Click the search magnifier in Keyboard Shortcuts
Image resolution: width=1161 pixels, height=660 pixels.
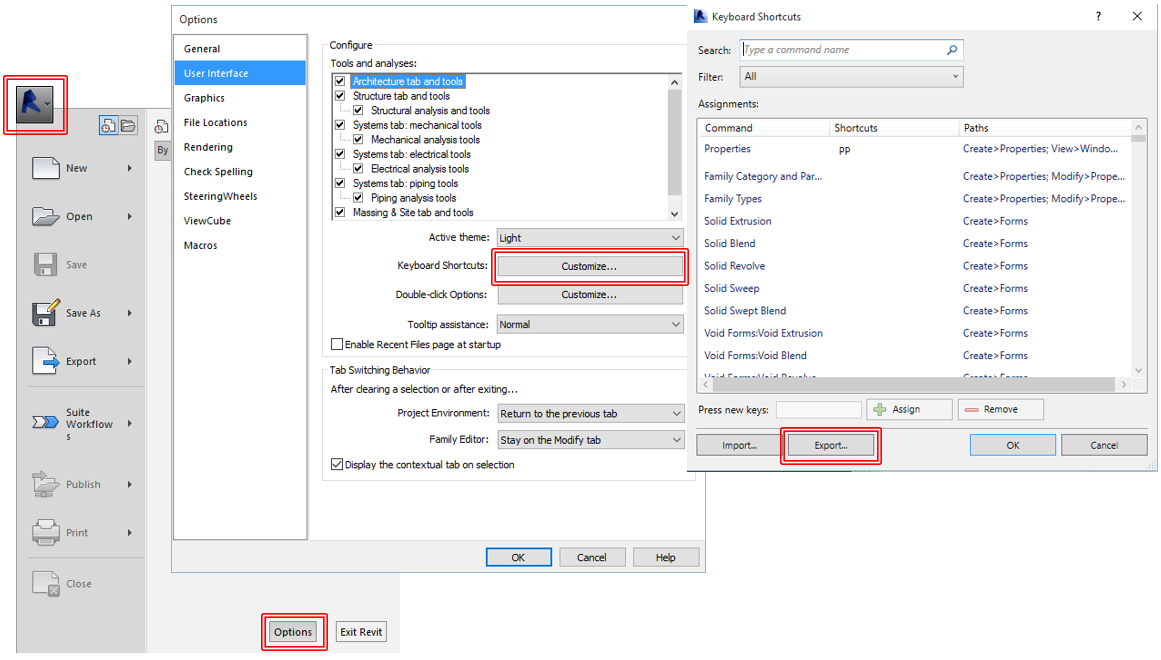pos(952,49)
